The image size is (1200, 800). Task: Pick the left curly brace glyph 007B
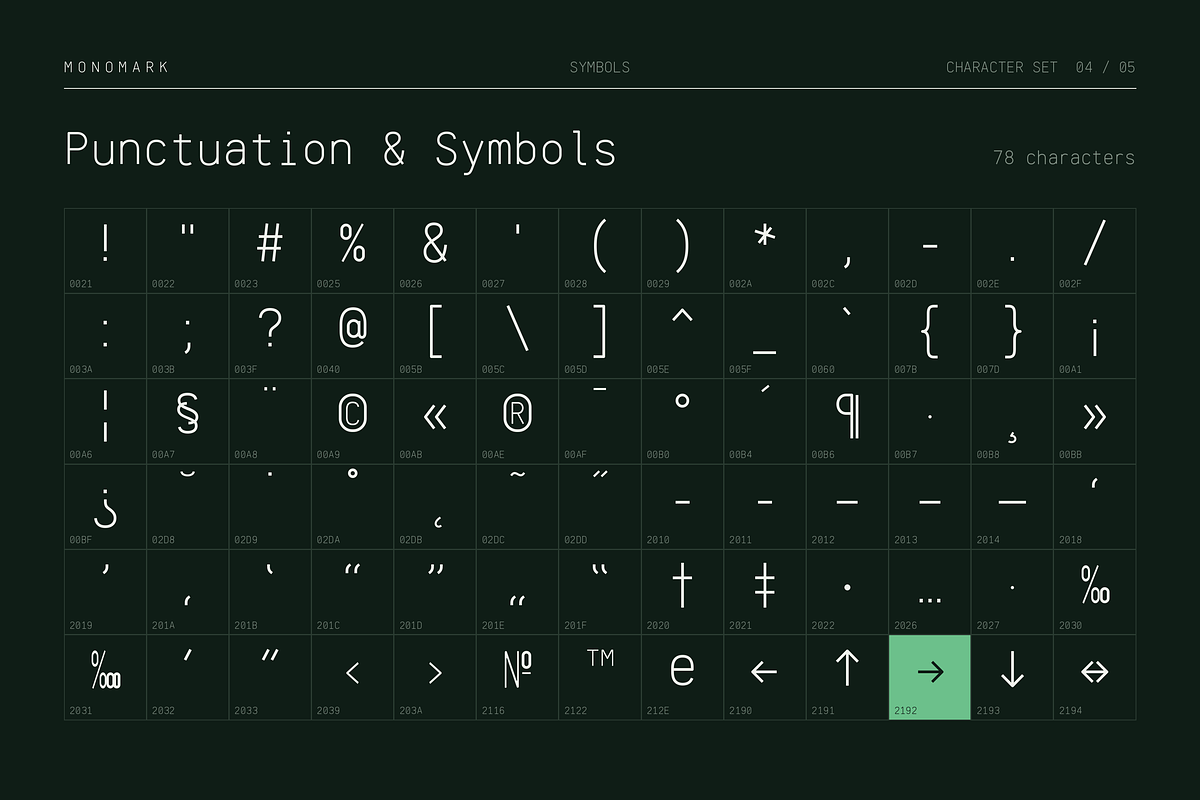929,336
